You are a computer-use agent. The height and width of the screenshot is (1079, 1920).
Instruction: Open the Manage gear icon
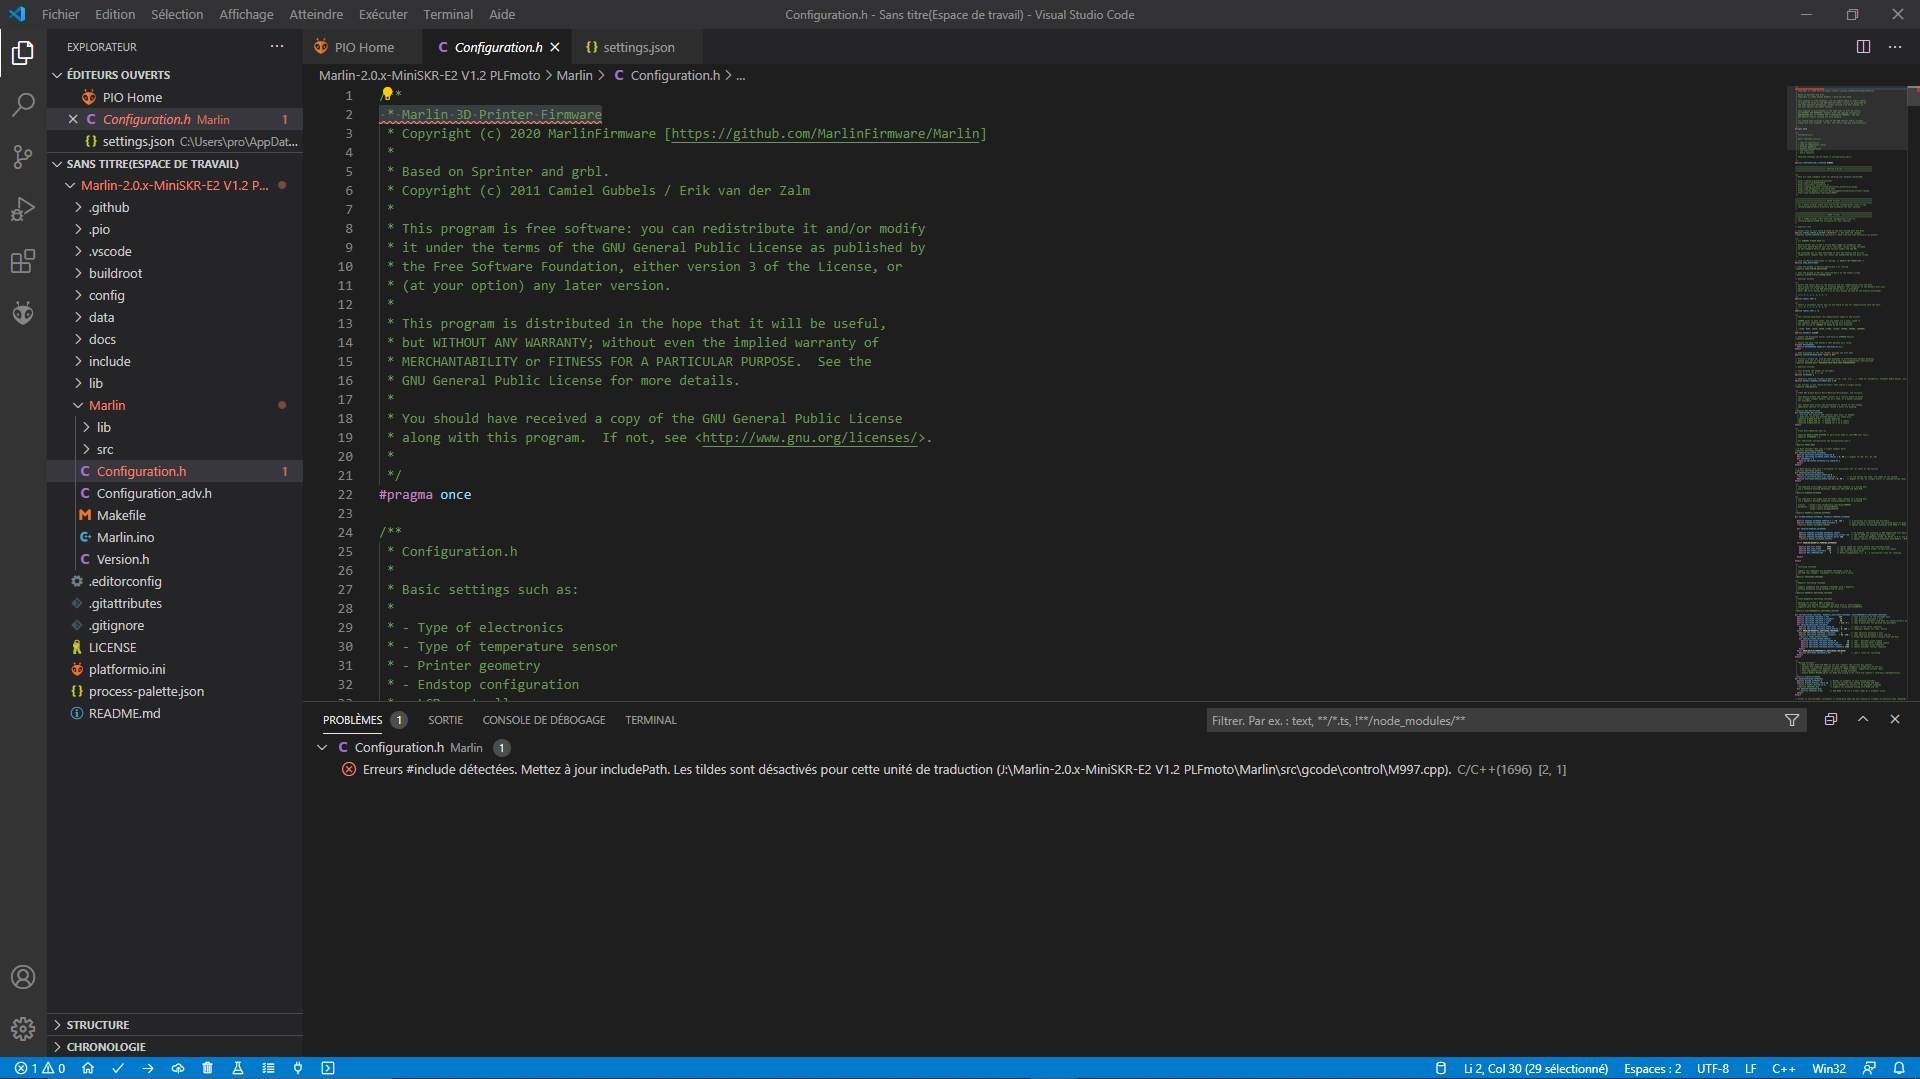23,1028
